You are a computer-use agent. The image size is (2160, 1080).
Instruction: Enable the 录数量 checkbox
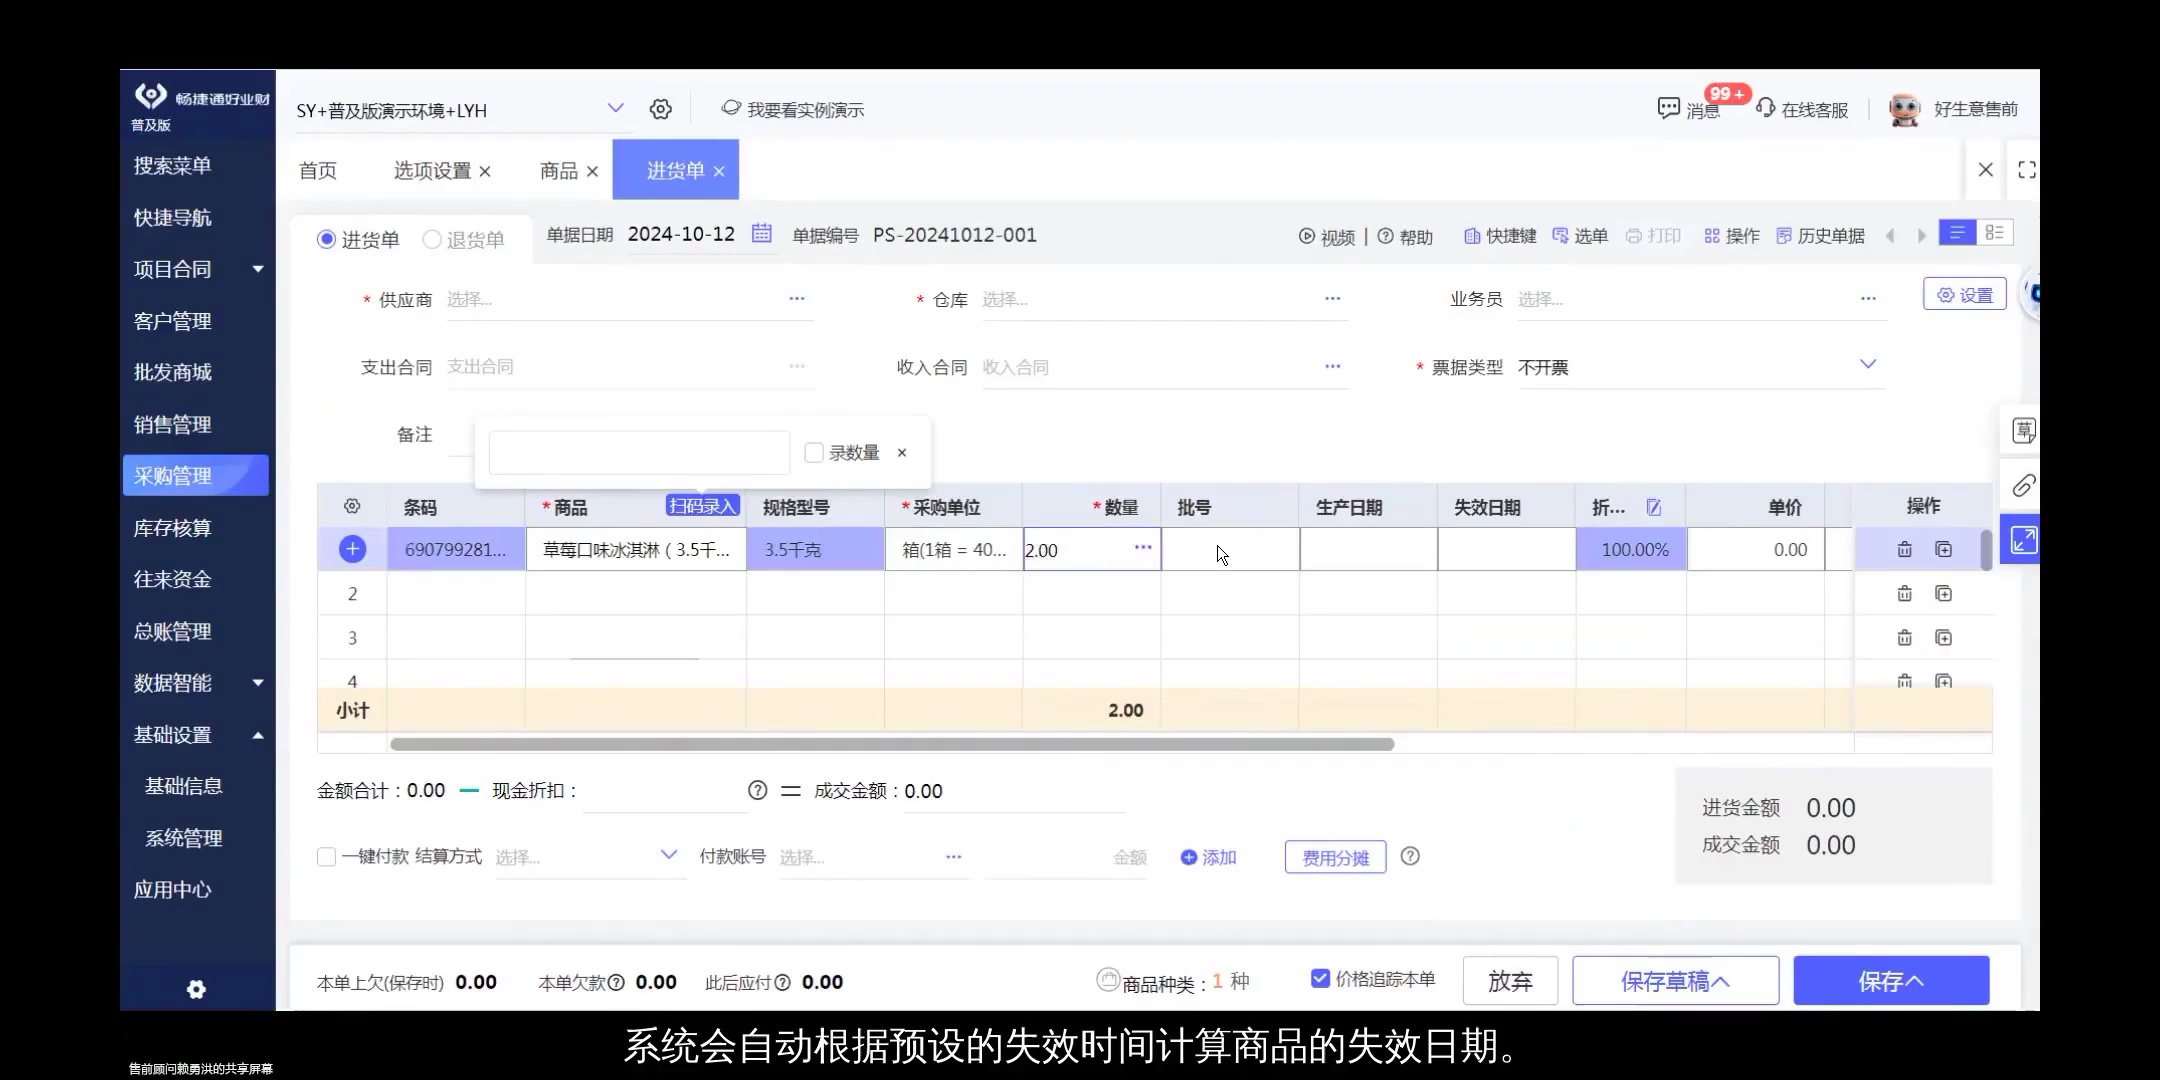coord(814,452)
